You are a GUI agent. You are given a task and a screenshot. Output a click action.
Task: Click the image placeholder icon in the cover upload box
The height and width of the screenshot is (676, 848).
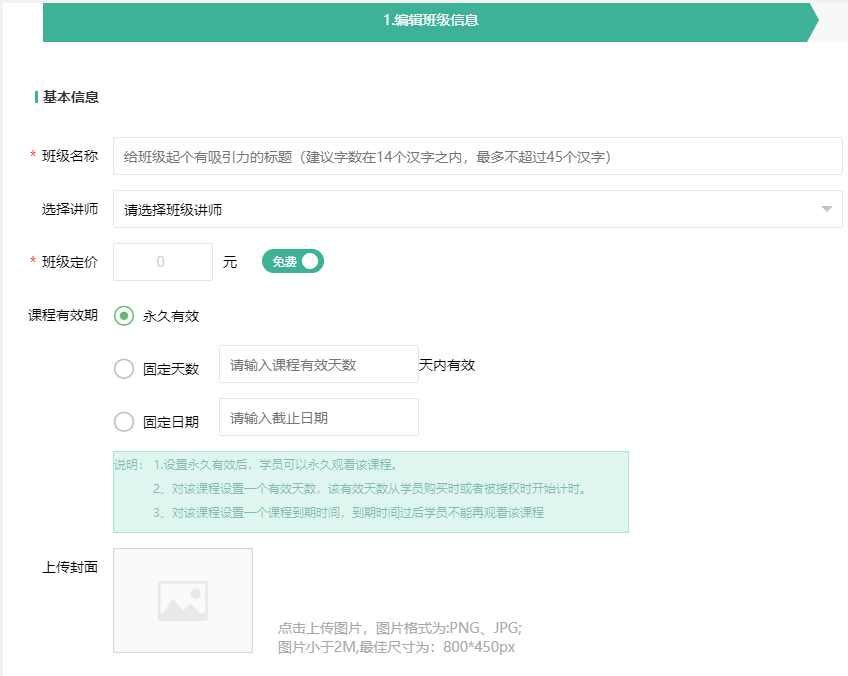183,600
